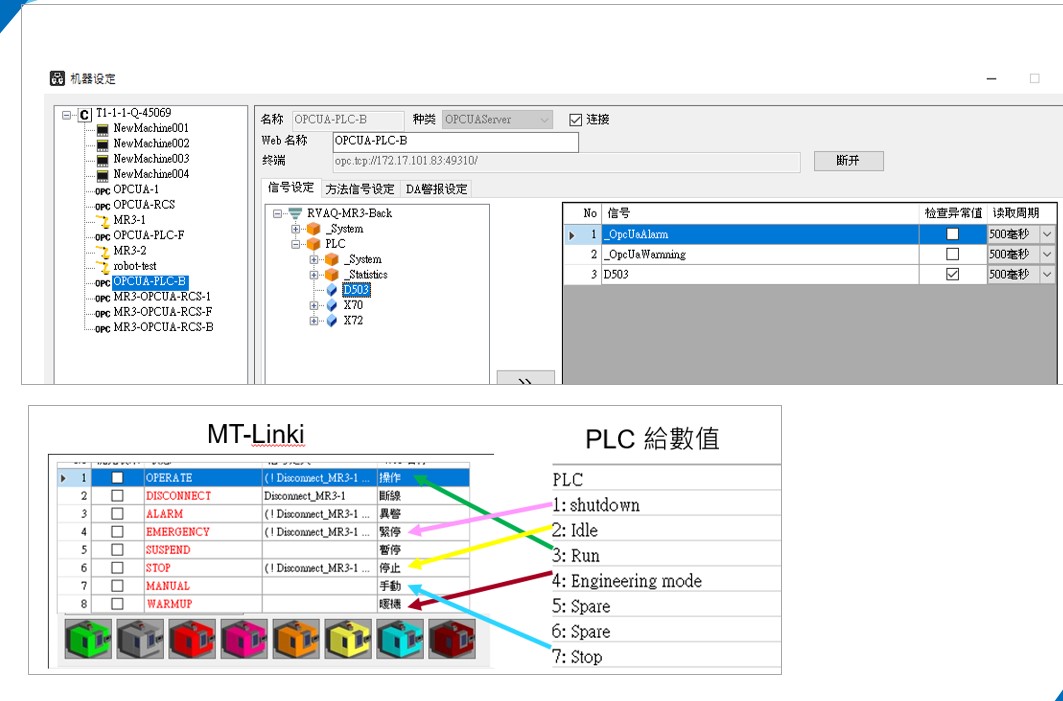This screenshot has width=1063, height=701.
Task: Click orange cube icon of PLC node
Action: coord(314,244)
